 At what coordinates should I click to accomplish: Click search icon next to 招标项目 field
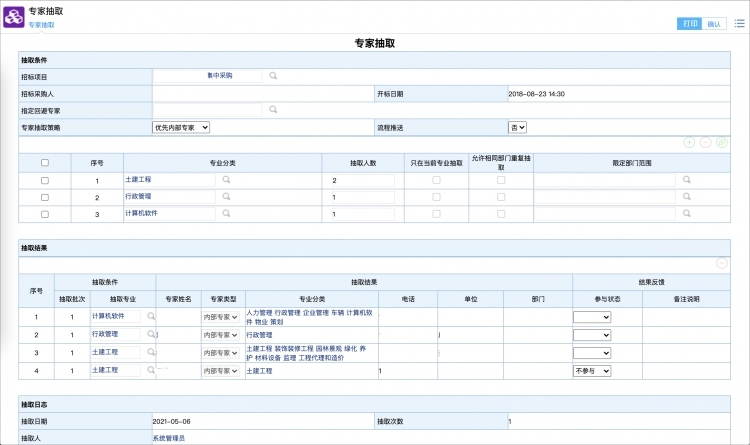[273, 75]
